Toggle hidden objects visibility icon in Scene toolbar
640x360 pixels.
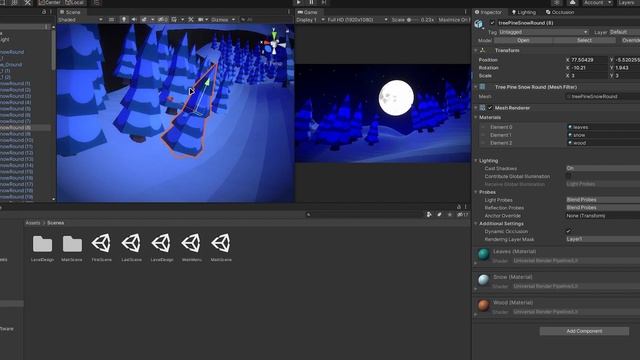tap(162, 20)
